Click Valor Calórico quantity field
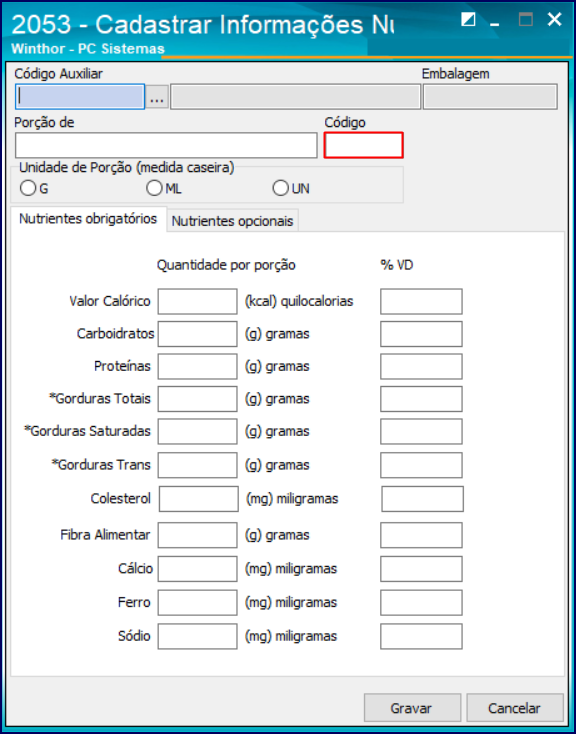This screenshot has height=734, width=576. (198, 301)
